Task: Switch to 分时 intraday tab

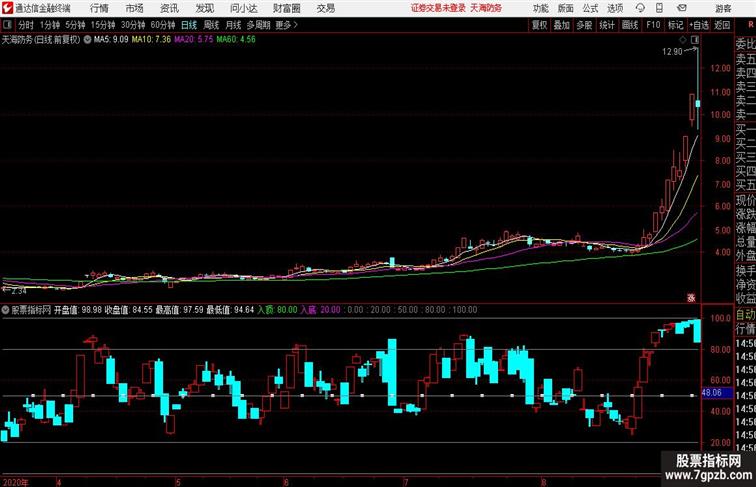Action: click(x=26, y=25)
